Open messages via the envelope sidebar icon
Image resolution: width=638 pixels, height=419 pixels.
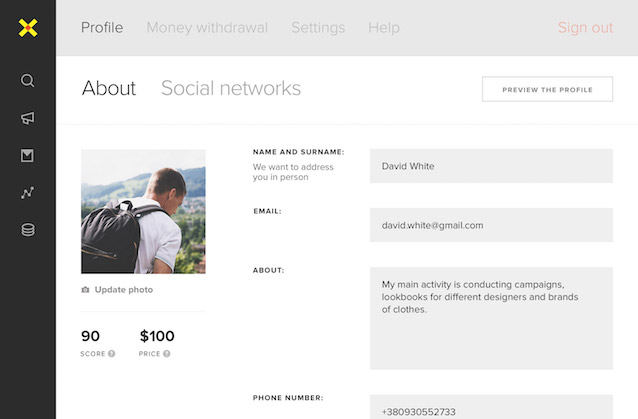coord(27,155)
